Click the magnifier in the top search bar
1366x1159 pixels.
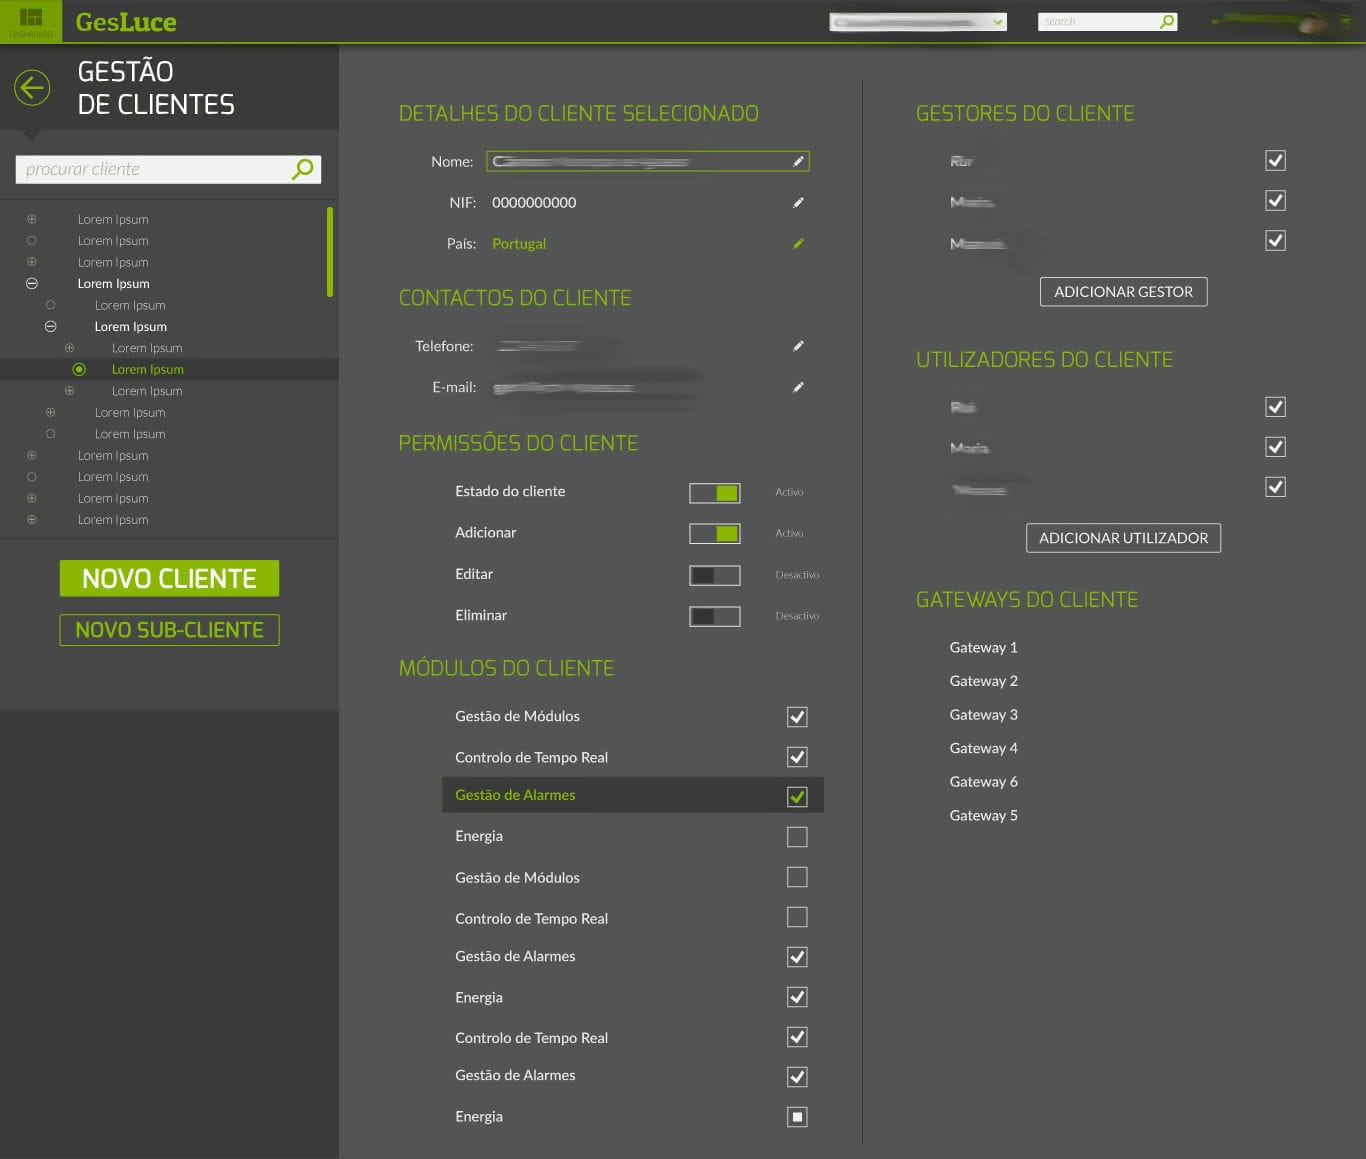[x=1166, y=20]
